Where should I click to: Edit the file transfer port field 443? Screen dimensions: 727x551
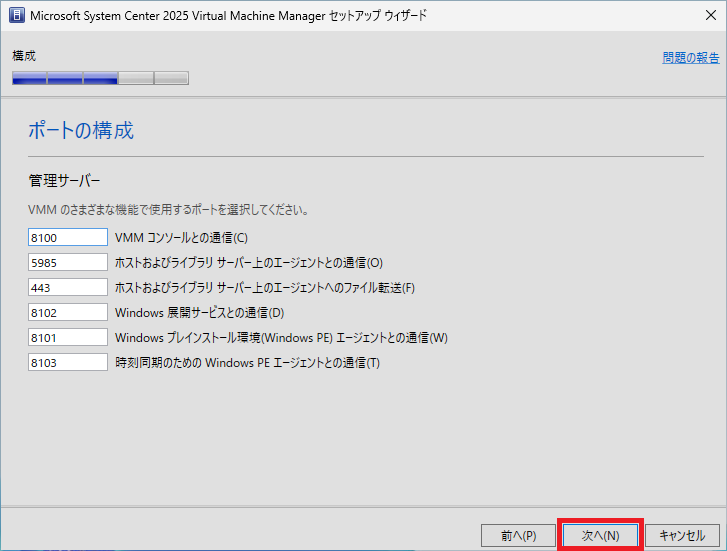pos(68,288)
